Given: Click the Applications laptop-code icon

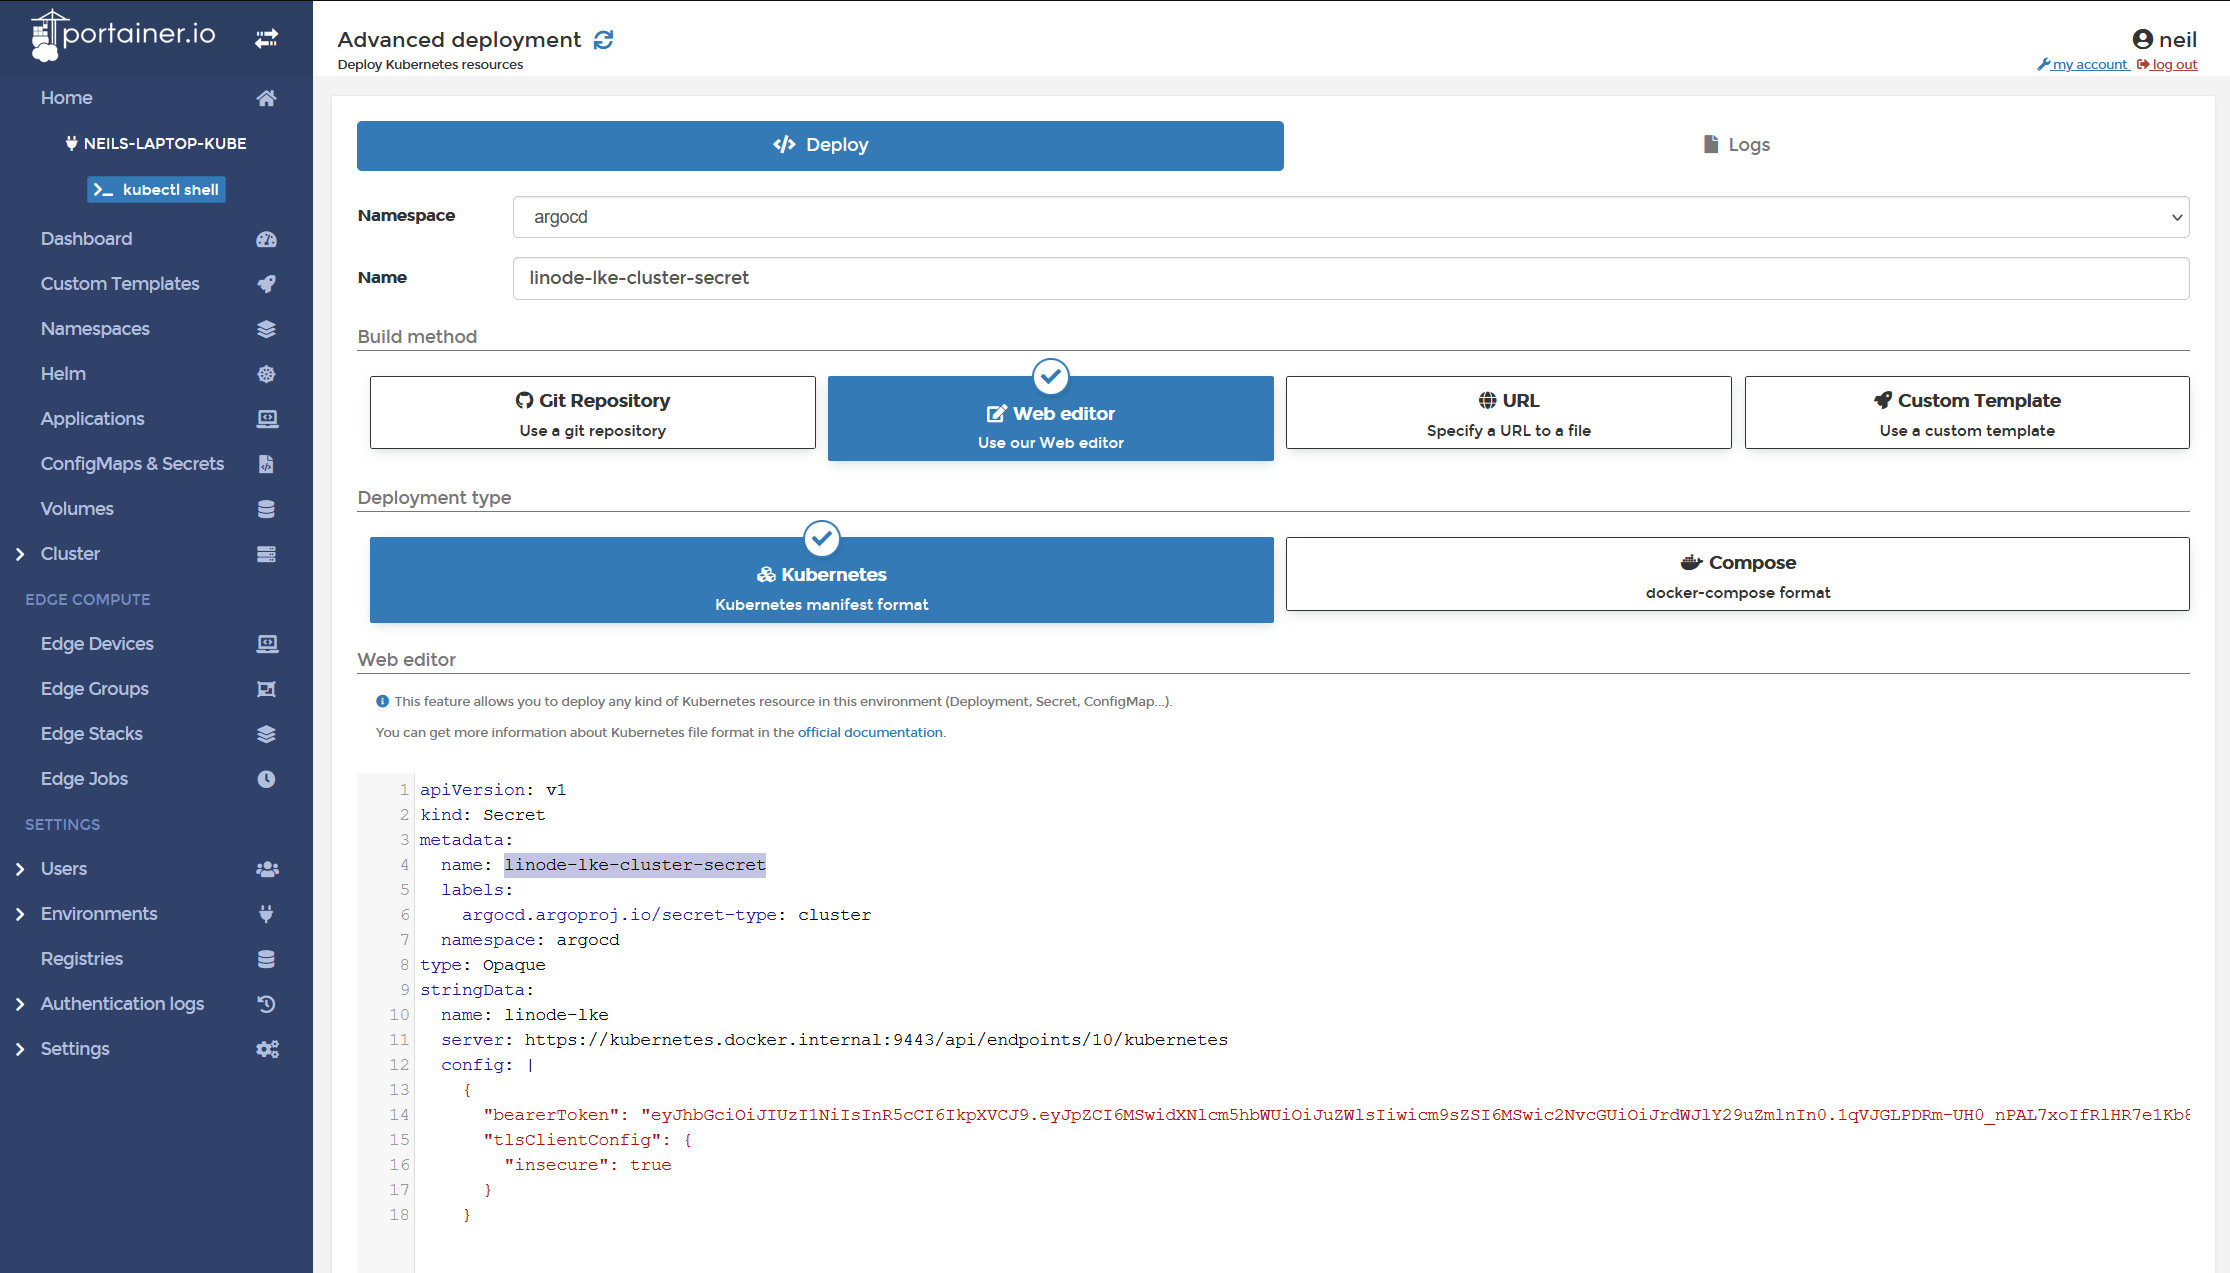Looking at the screenshot, I should (x=267, y=419).
